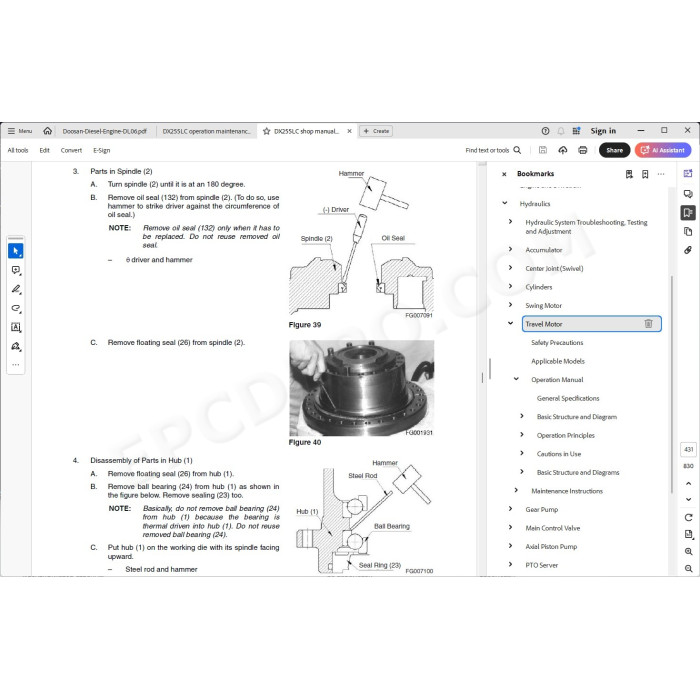Collapse the Operation Manual bookmark
Image resolution: width=700 pixels, height=700 pixels.
tap(517, 379)
